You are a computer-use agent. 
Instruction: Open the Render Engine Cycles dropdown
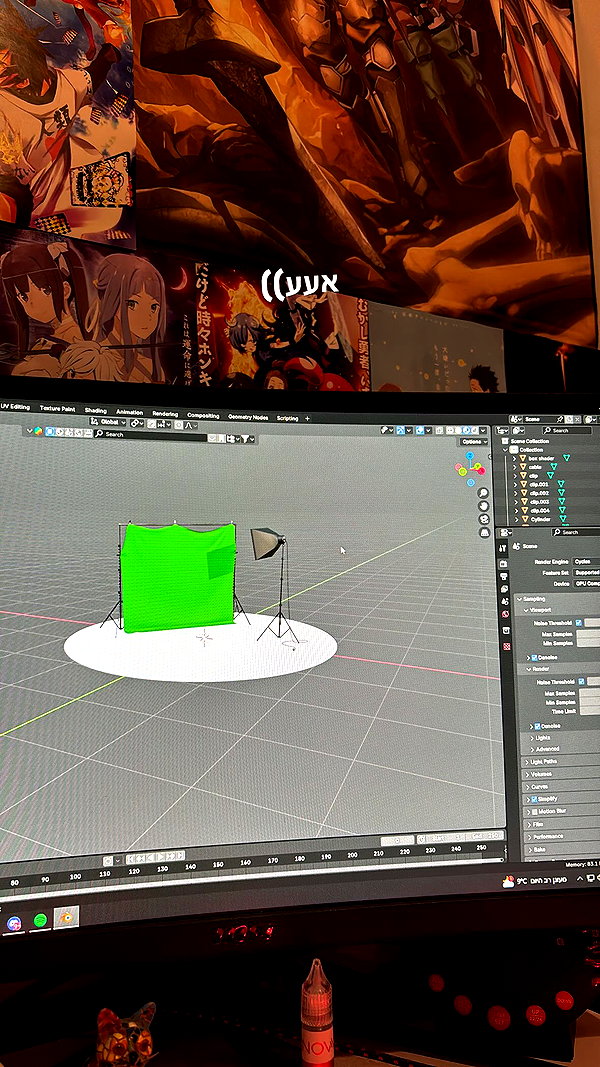point(586,562)
